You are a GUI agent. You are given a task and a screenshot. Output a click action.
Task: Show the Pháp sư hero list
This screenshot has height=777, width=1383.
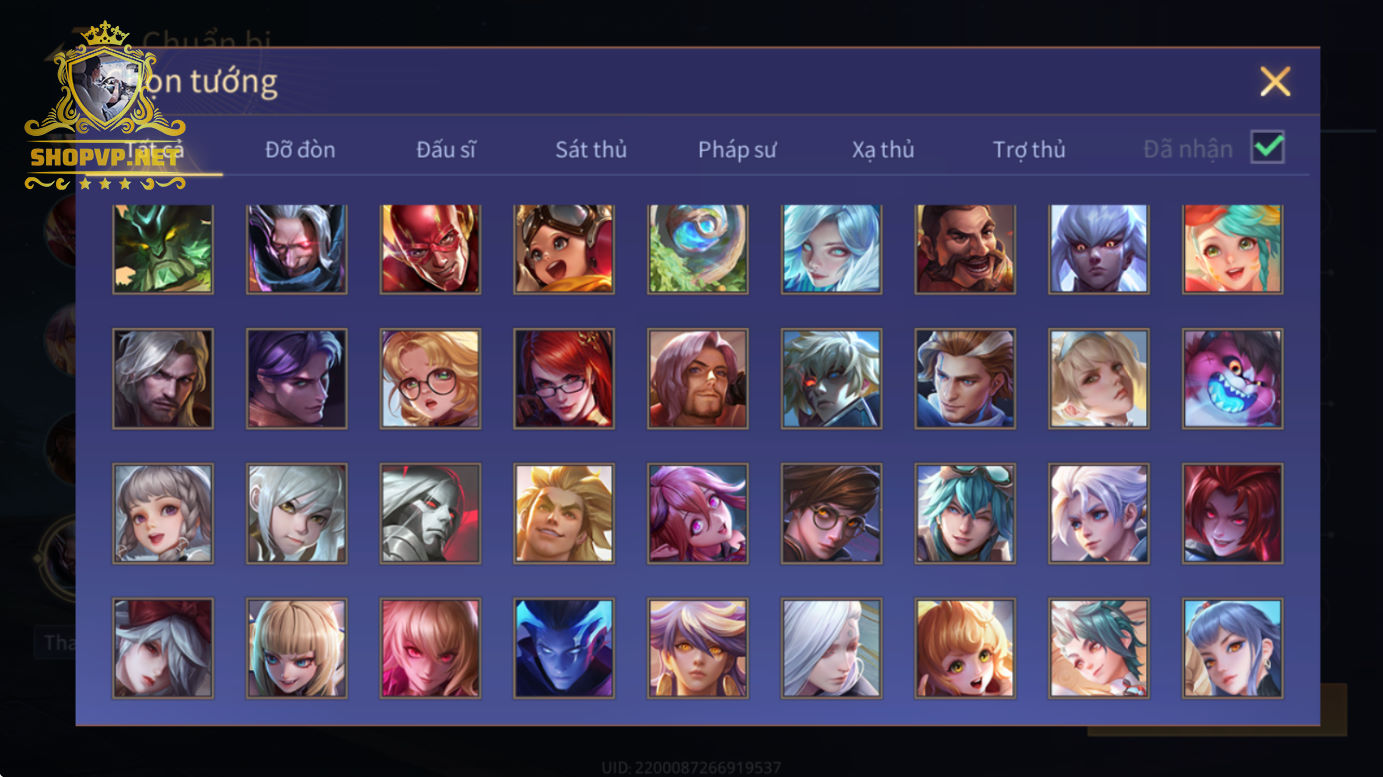click(x=737, y=150)
